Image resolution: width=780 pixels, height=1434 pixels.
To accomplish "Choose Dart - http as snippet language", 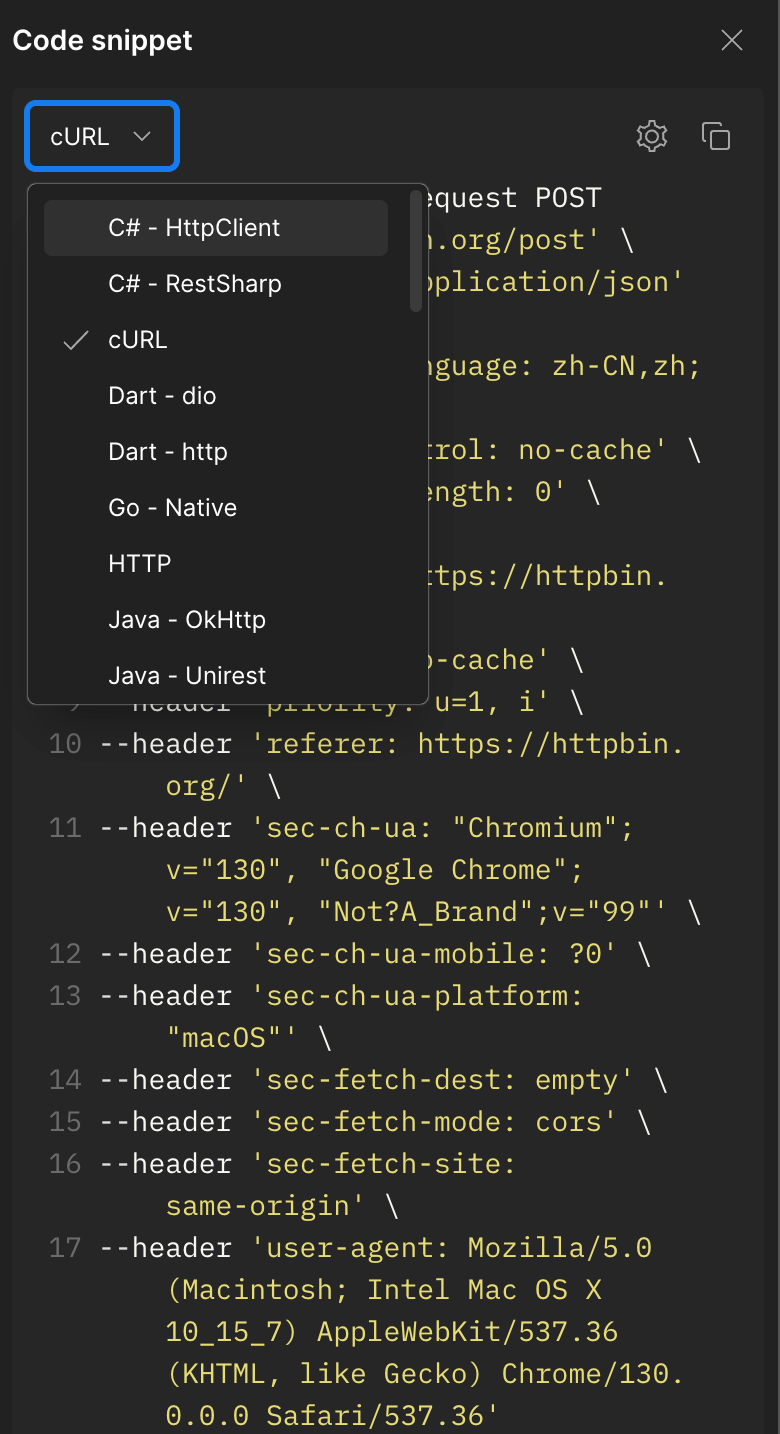I will [x=166, y=451].
